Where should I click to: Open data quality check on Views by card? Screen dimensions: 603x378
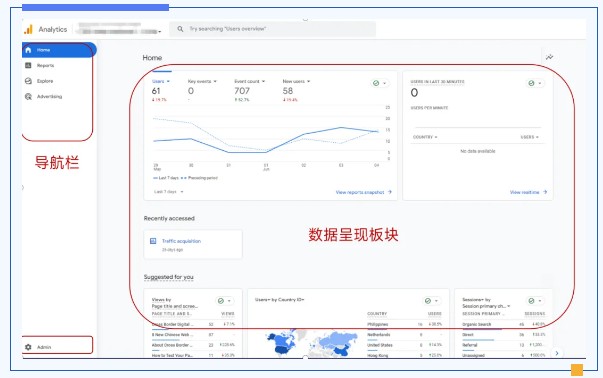pos(224,301)
